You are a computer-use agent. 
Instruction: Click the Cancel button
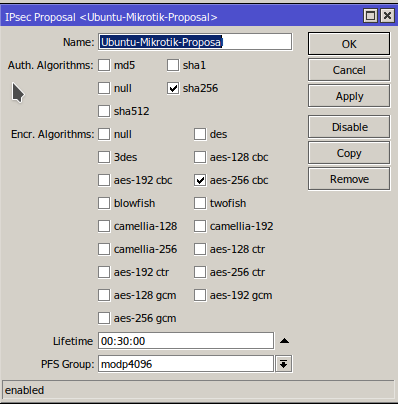tap(349, 70)
